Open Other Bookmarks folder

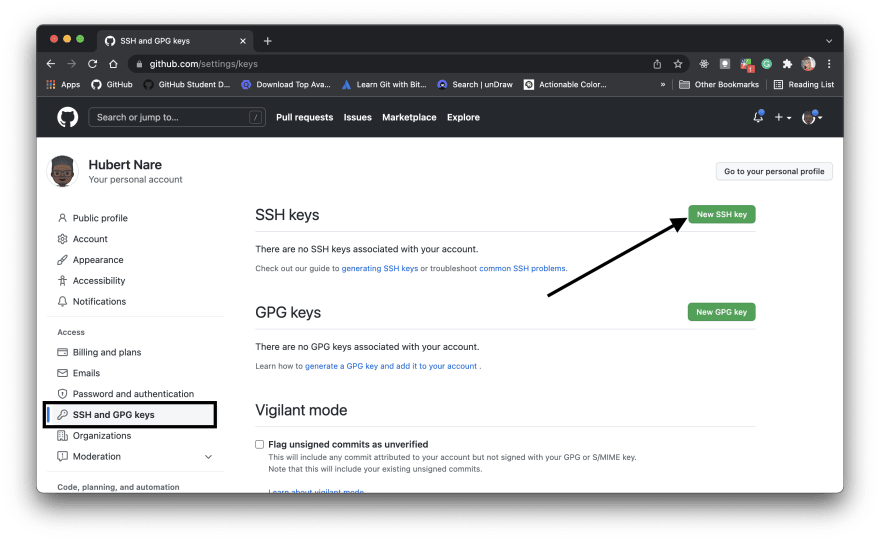pos(719,84)
